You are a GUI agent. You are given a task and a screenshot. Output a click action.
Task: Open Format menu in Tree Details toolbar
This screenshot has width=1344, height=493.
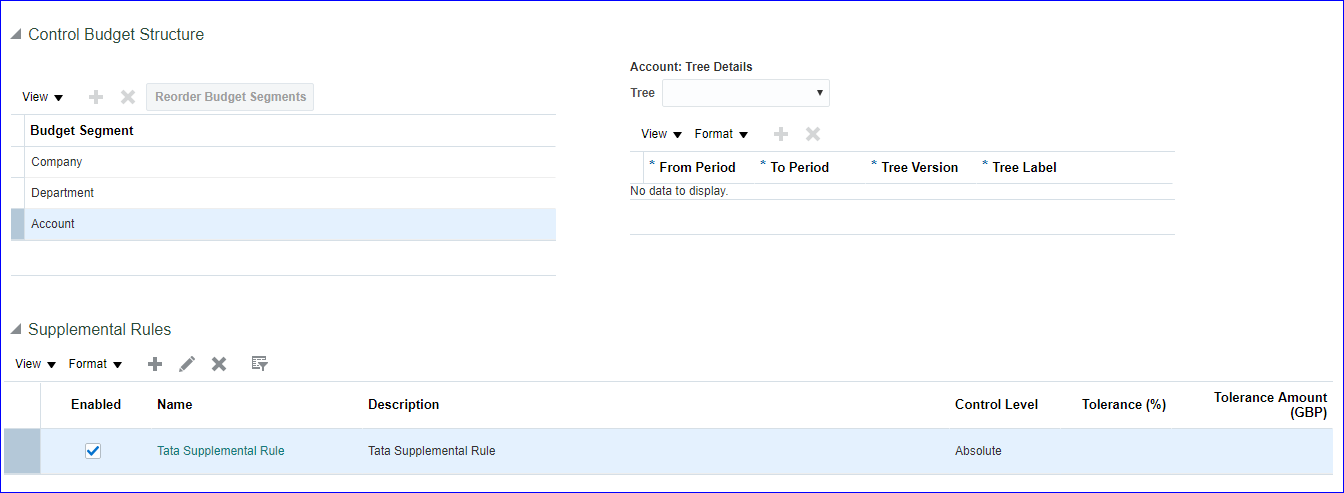[721, 134]
